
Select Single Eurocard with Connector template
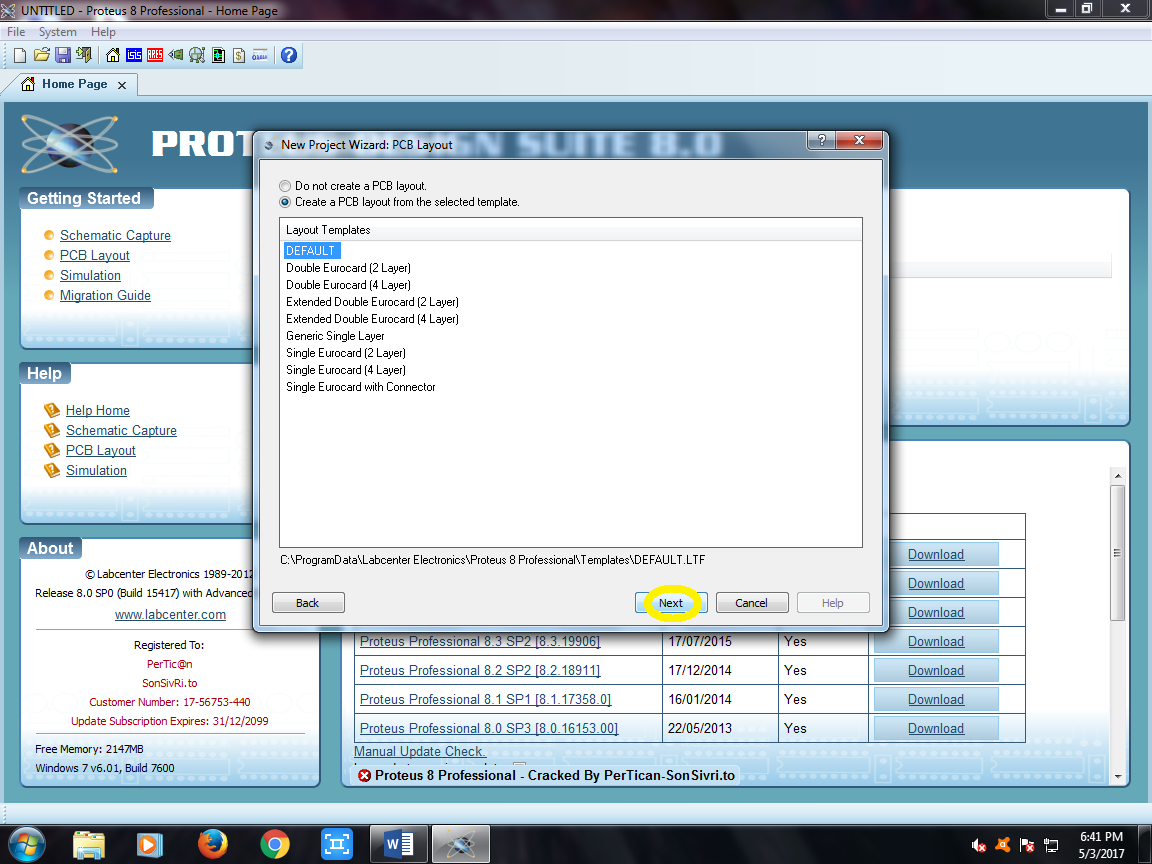pos(361,386)
